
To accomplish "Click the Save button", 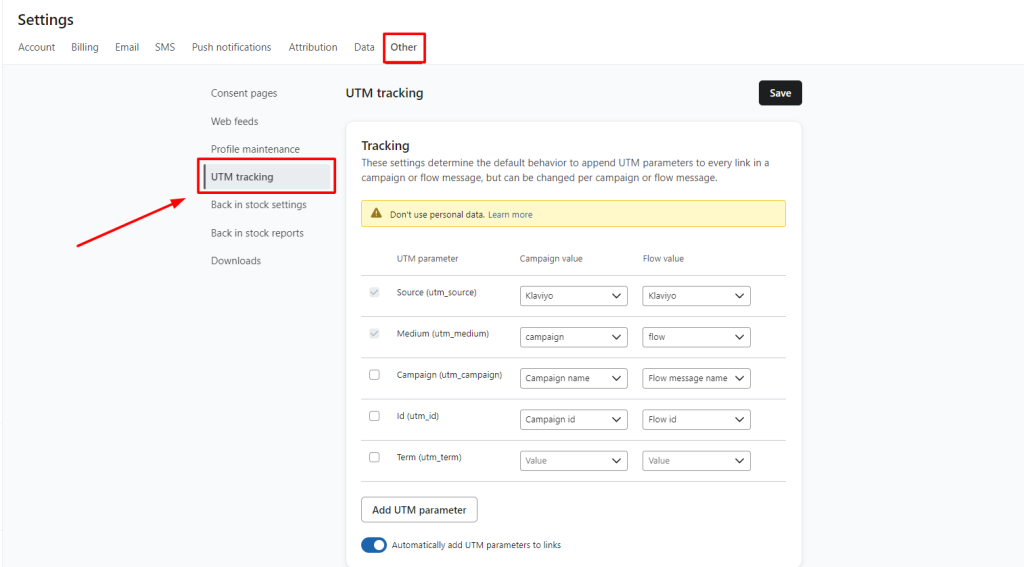I will 780,93.
